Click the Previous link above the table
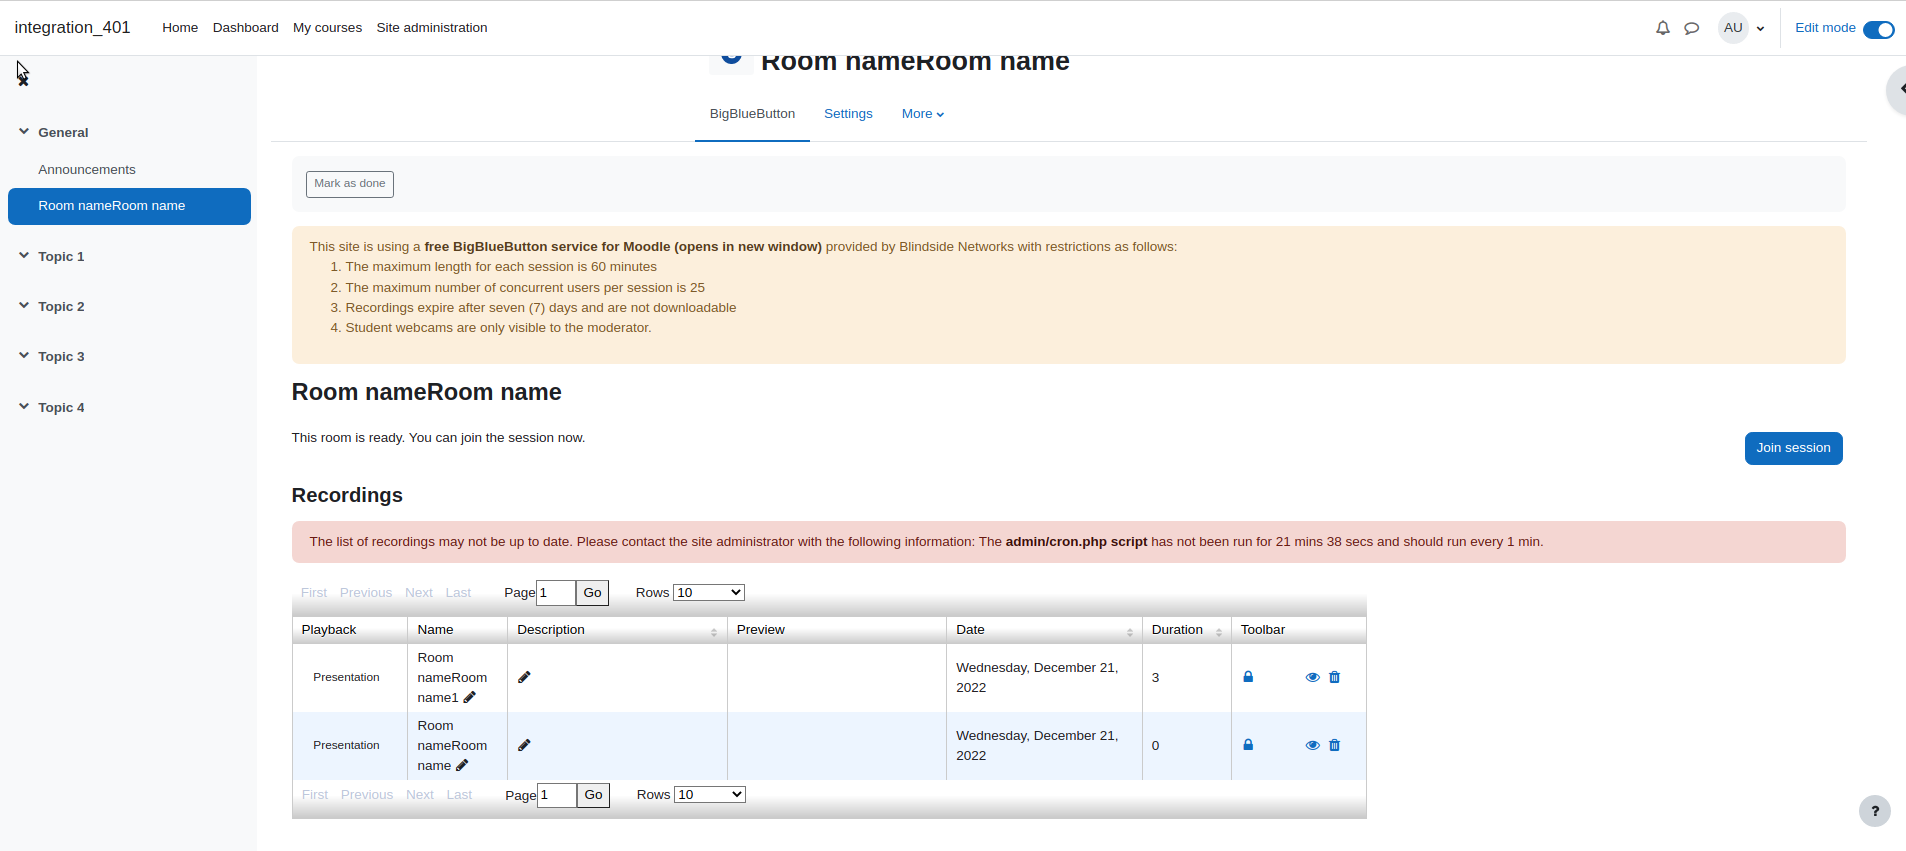This screenshot has height=851, width=1906. (x=366, y=593)
